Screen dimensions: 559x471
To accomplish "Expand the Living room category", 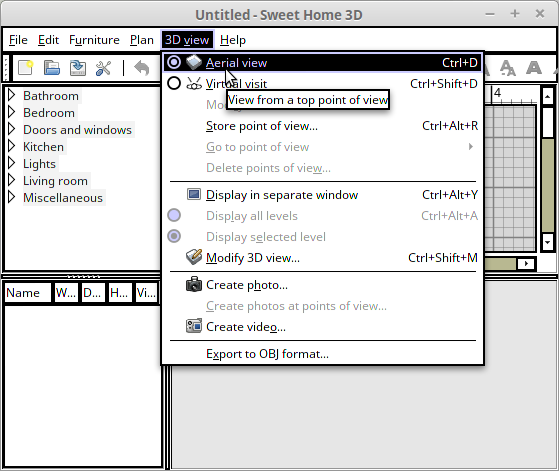I will click(x=11, y=180).
